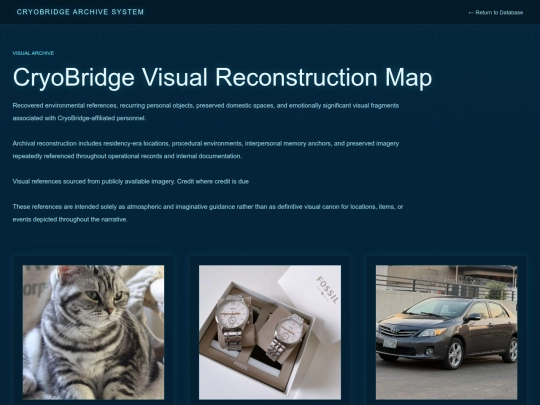Click the paragraph starting 'Recovered environmental references'
The width and height of the screenshot is (540, 405).
[x=206, y=112]
